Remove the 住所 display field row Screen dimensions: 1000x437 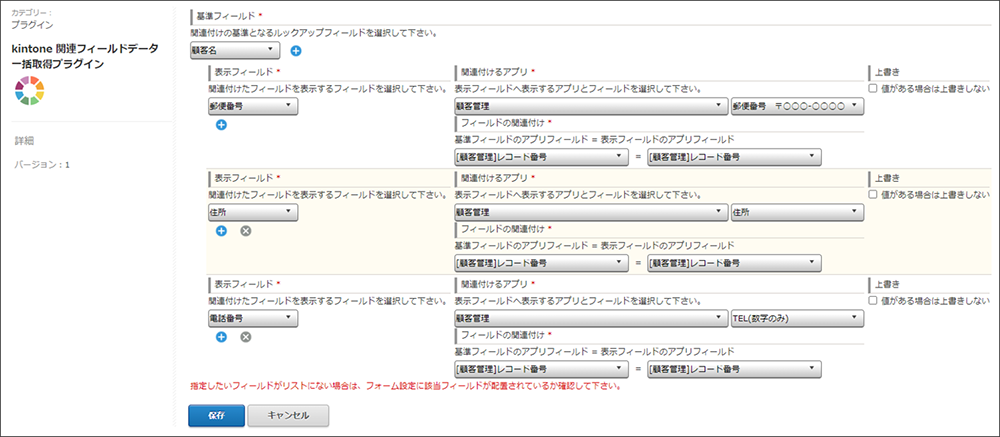coord(246,231)
